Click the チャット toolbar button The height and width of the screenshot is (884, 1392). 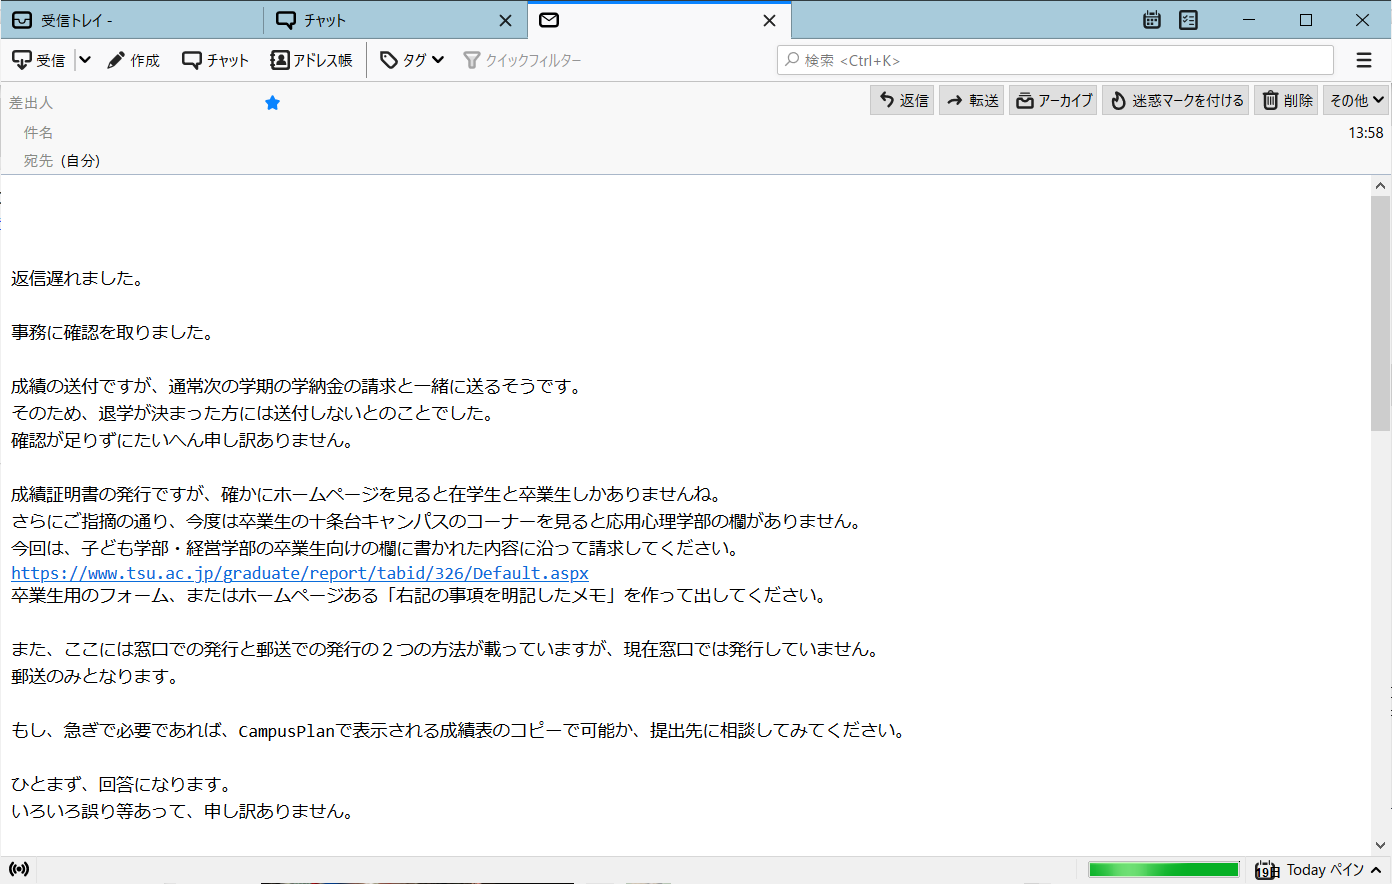[215, 60]
